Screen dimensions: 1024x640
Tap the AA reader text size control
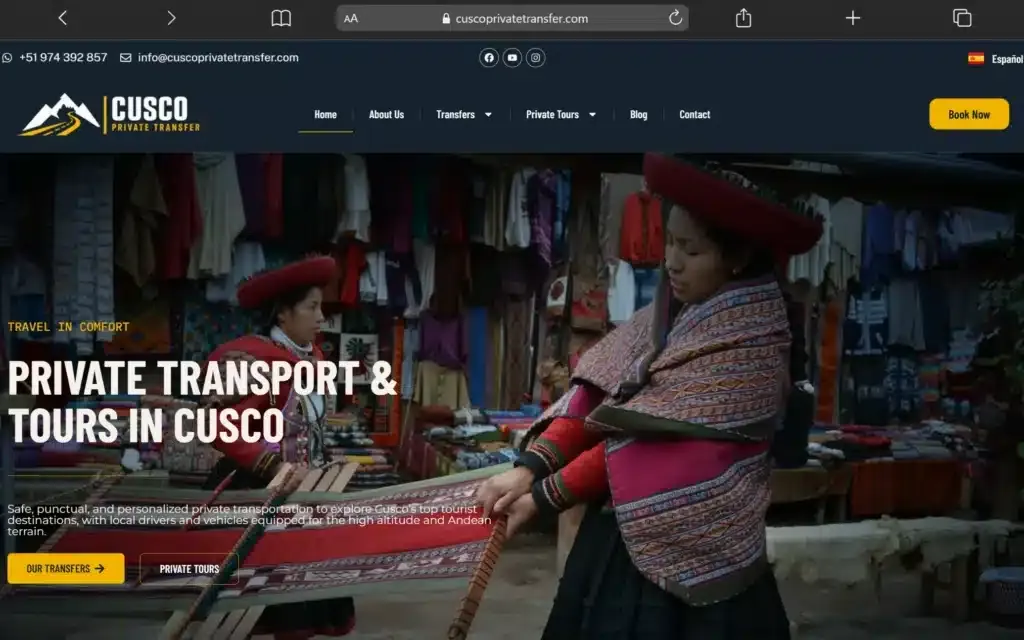pyautogui.click(x=351, y=19)
